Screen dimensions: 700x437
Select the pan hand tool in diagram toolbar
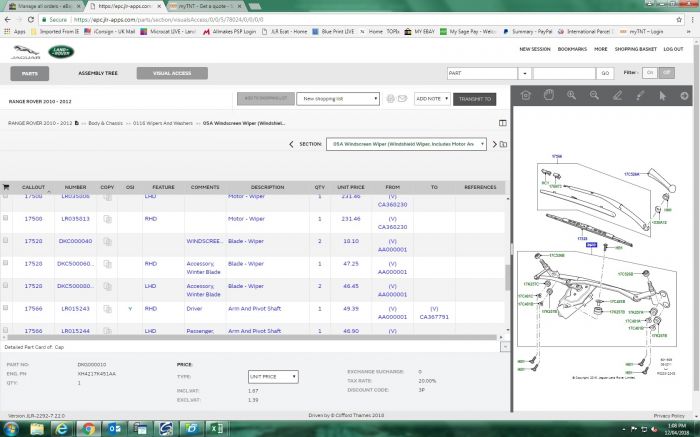[549, 95]
